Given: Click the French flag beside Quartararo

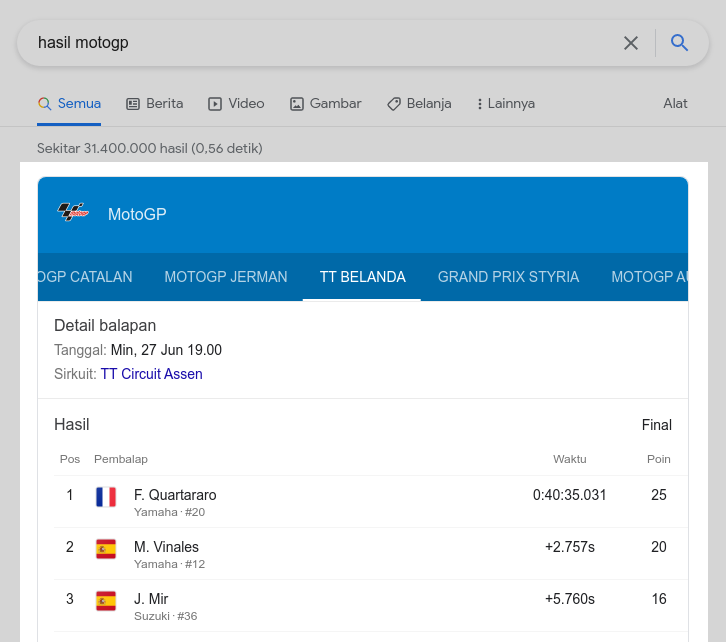Looking at the screenshot, I should pyautogui.click(x=106, y=497).
